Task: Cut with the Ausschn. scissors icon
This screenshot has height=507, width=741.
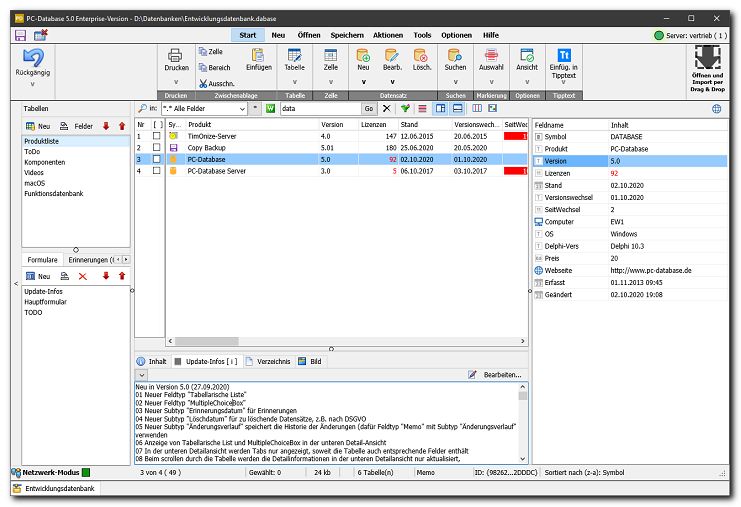Action: [x=203, y=83]
